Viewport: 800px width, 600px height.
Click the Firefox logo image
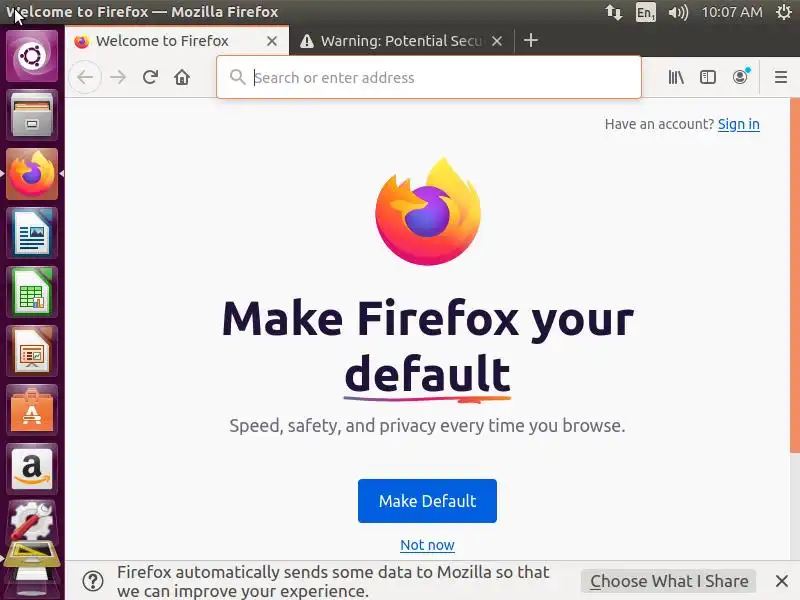click(428, 211)
